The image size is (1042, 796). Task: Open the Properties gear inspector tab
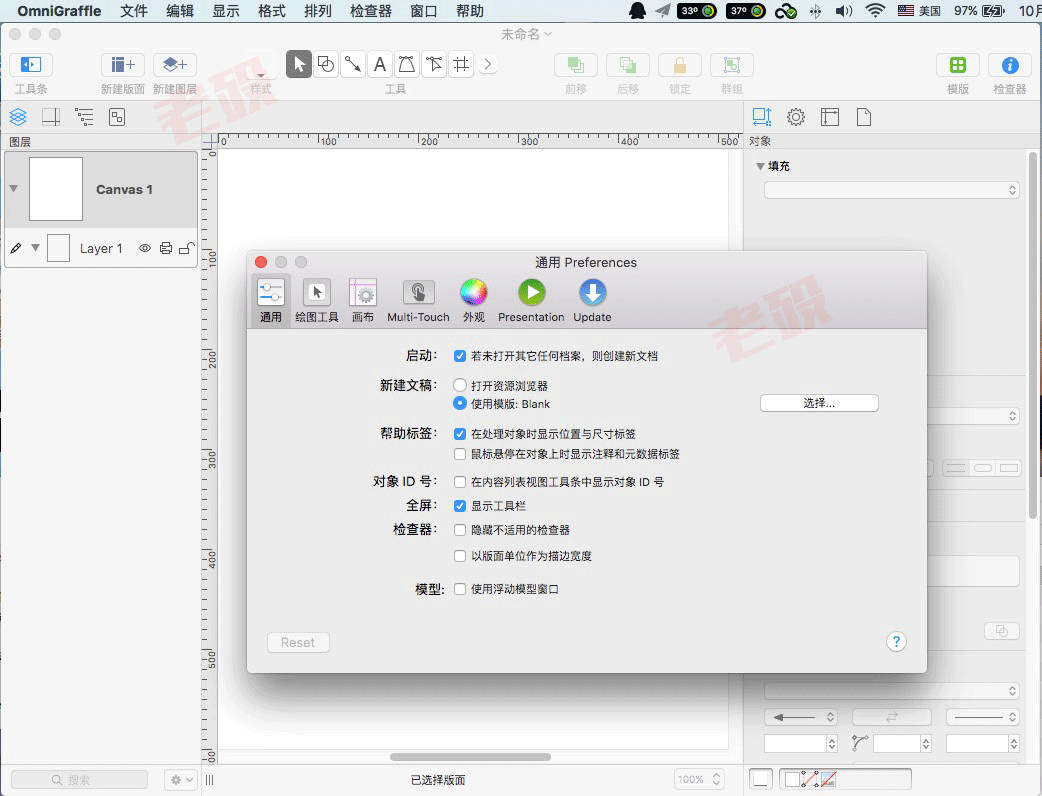(795, 117)
